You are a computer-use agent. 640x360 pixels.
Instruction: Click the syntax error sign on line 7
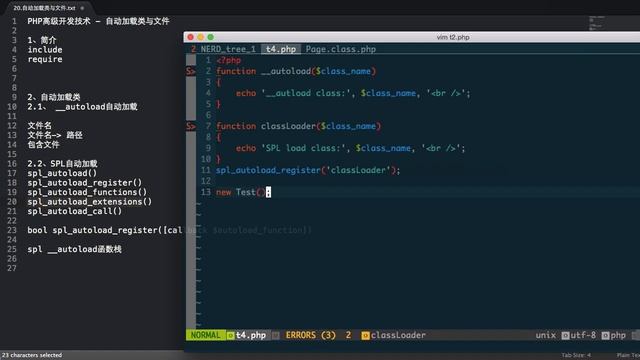point(191,126)
